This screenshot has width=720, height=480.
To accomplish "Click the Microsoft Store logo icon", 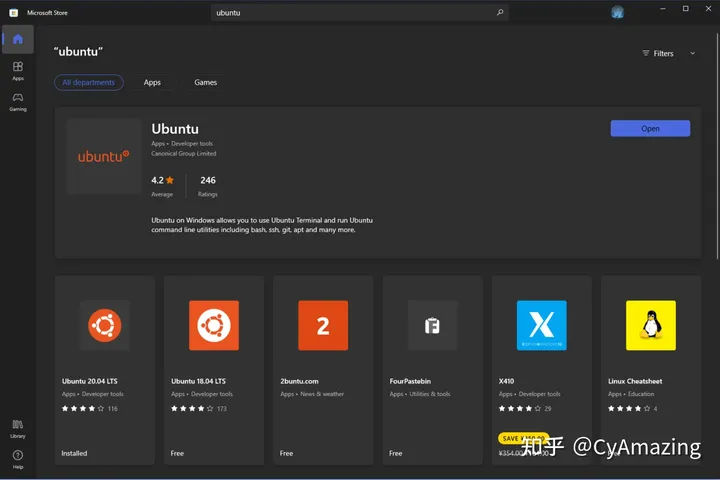I will click(x=14, y=13).
